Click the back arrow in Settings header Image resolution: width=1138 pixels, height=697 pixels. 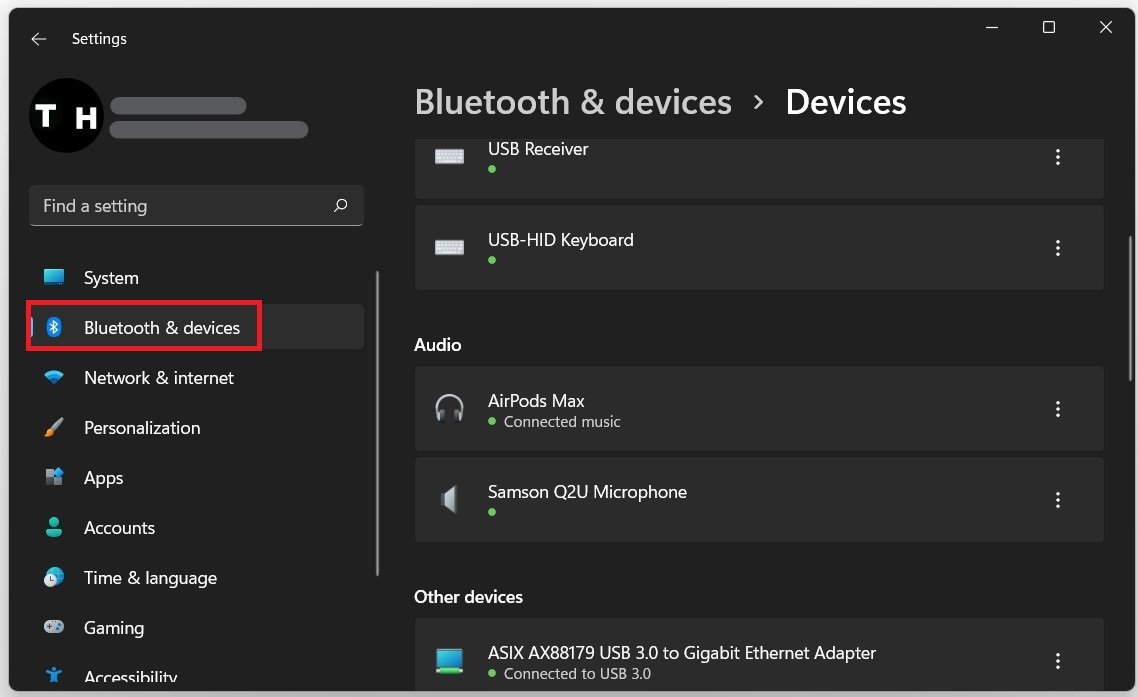coord(38,39)
